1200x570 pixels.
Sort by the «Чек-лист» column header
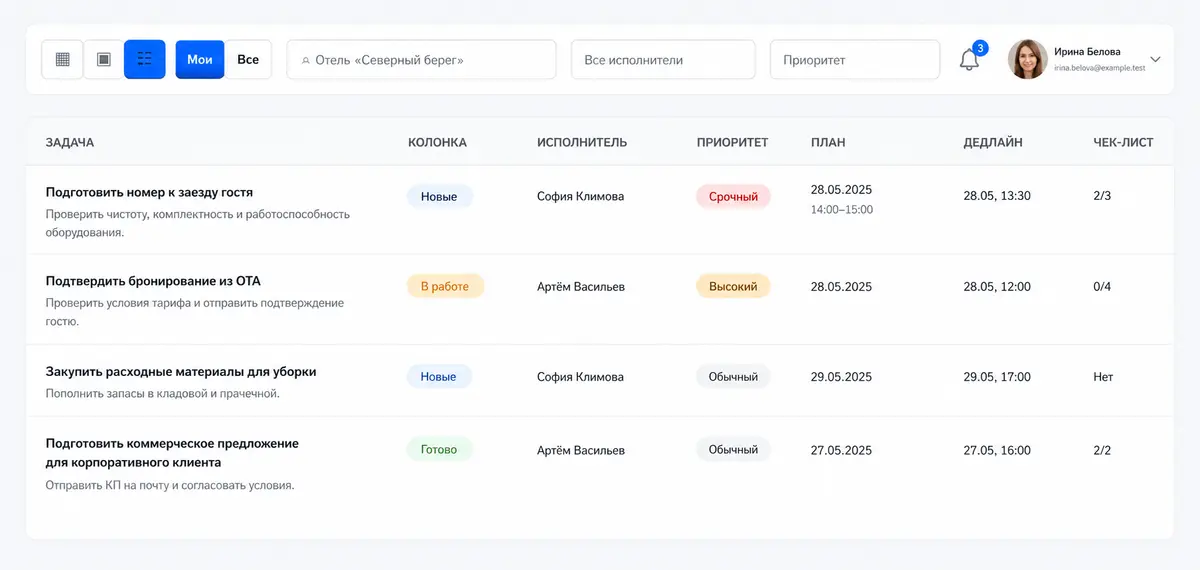coord(1123,142)
